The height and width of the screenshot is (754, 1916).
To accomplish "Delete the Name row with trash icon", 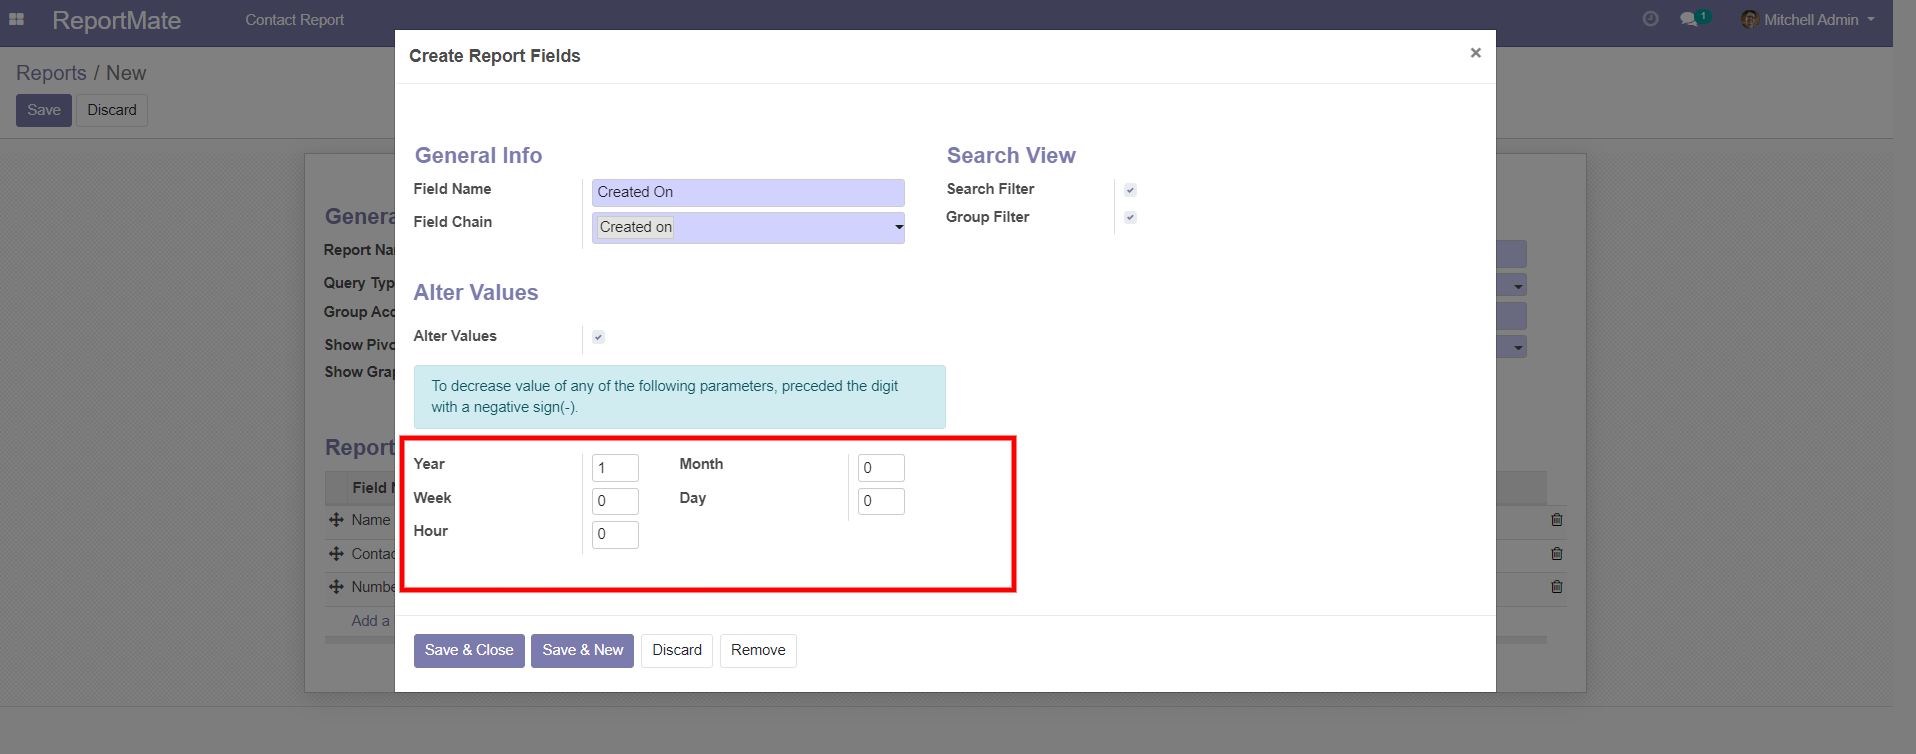I will click(x=1556, y=520).
